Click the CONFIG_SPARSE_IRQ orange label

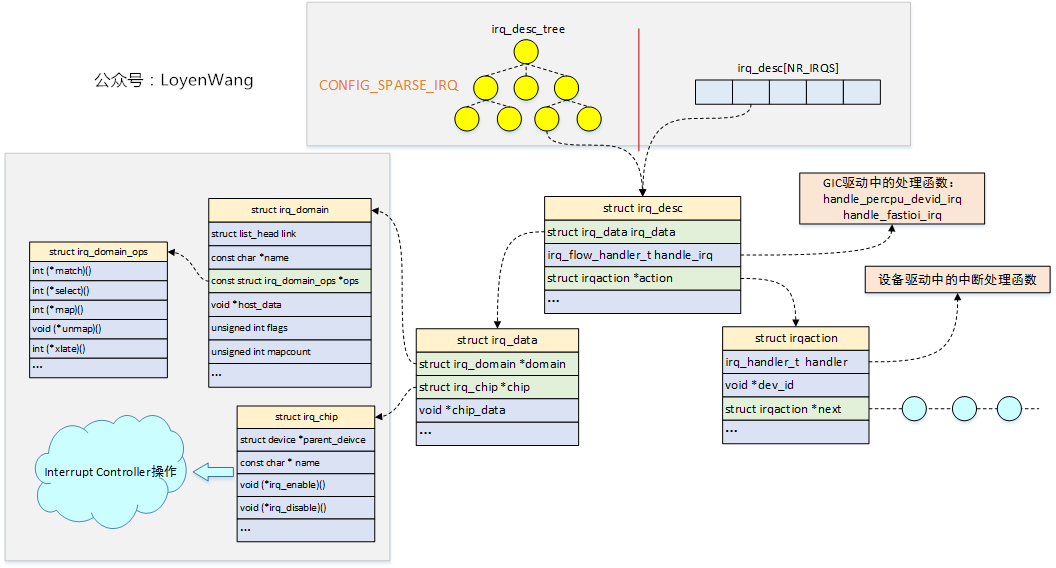point(388,86)
